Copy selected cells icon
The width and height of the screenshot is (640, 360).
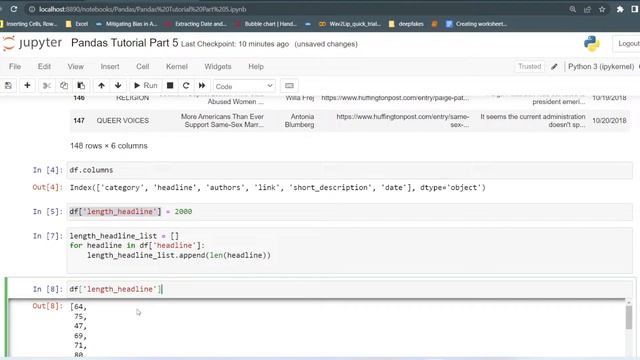click(64, 86)
